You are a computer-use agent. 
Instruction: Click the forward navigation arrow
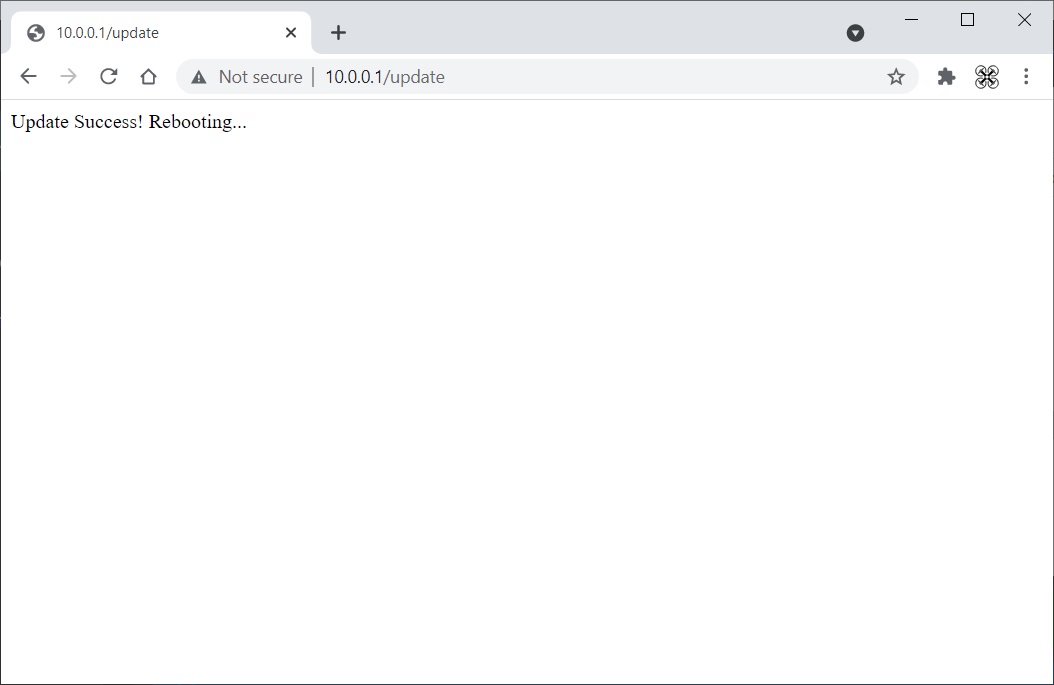click(68, 77)
